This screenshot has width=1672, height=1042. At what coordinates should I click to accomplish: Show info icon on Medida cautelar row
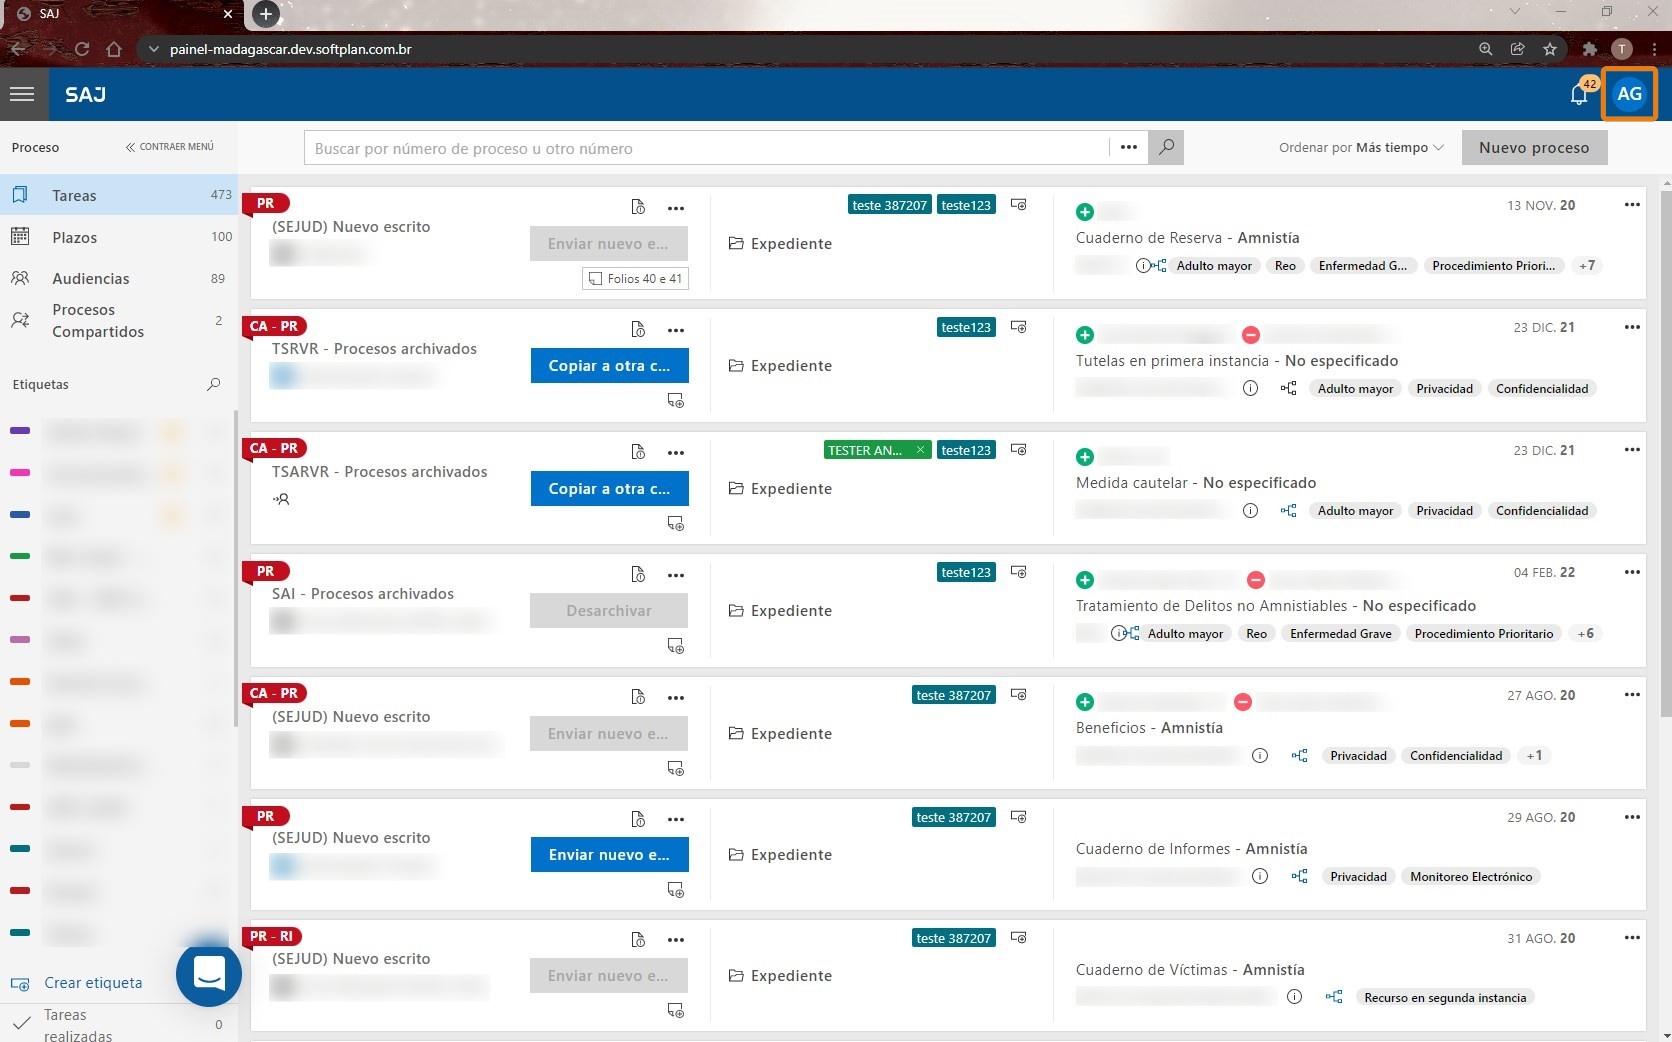1250,511
